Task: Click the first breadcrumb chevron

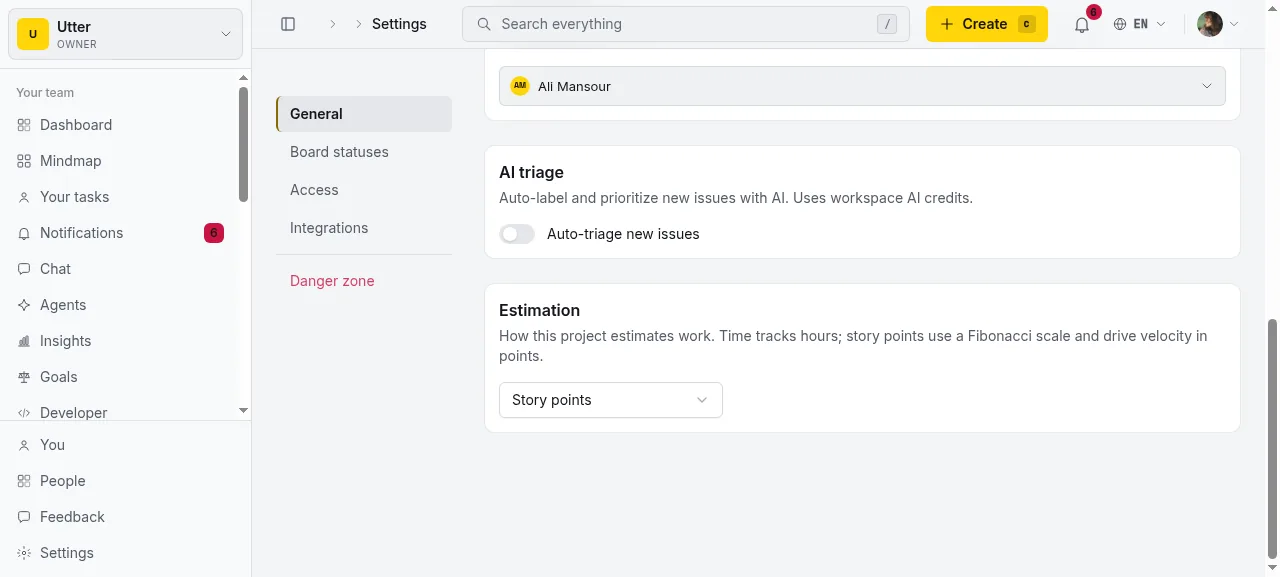Action: coord(333,24)
